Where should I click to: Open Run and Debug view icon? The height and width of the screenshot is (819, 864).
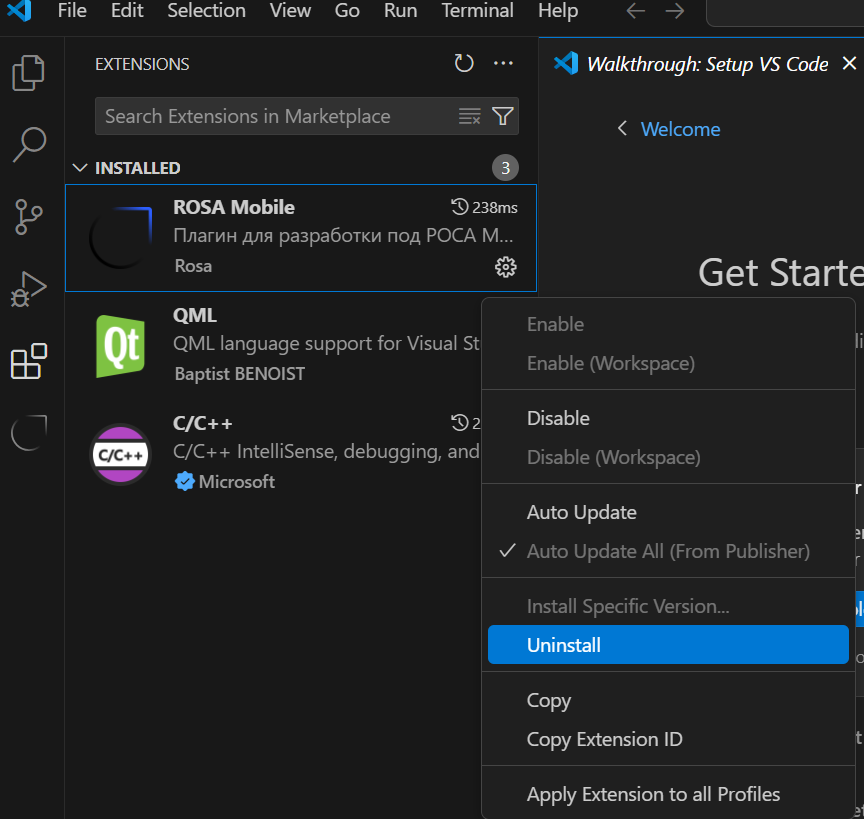(x=28, y=289)
